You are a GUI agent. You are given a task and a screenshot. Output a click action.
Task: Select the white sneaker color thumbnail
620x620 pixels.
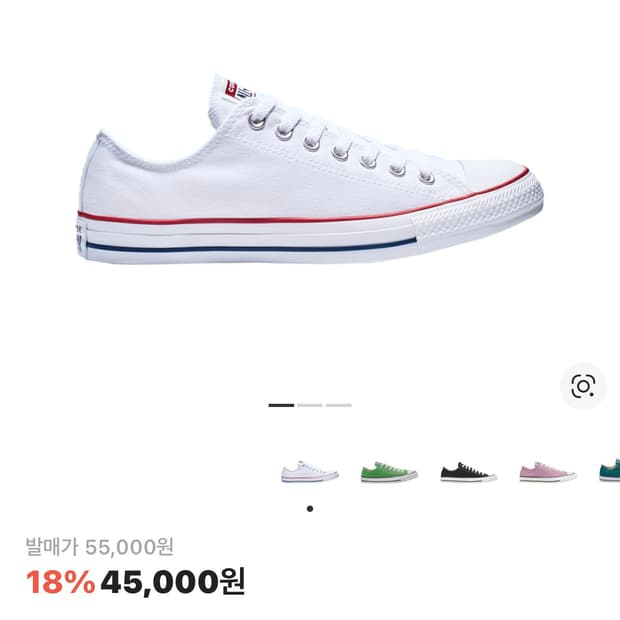click(310, 472)
